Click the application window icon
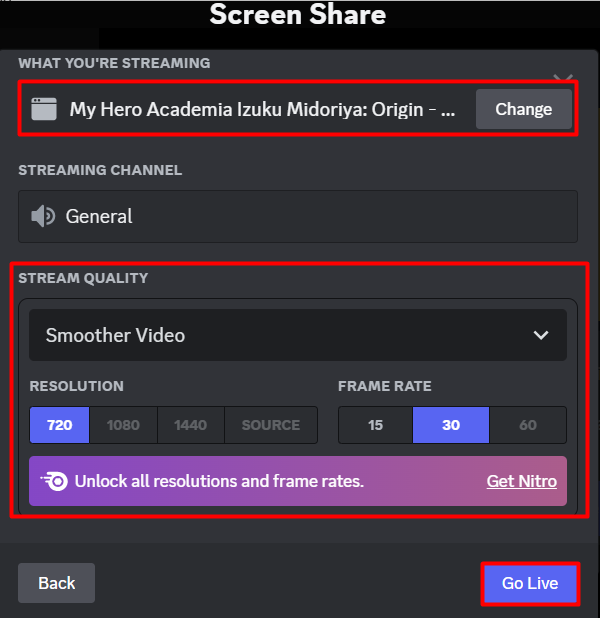Image resolution: width=600 pixels, height=618 pixels. point(44,109)
